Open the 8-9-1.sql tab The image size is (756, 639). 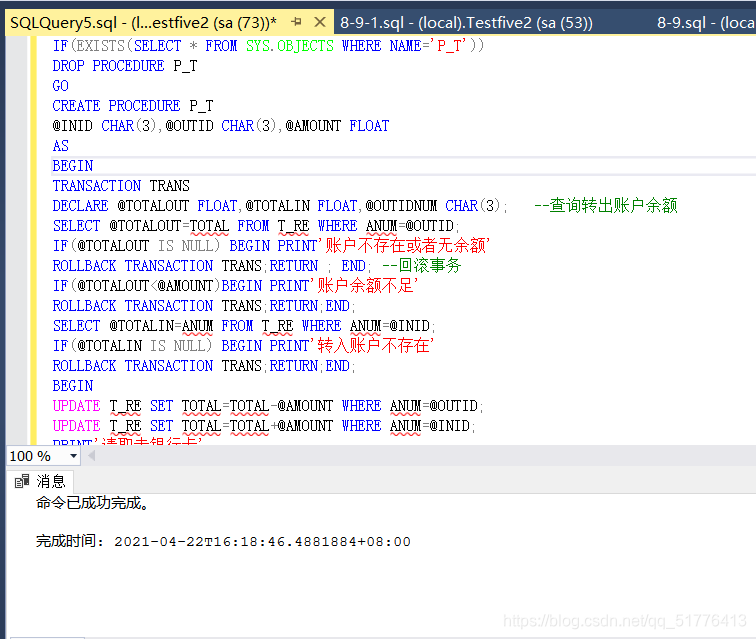[x=466, y=23]
